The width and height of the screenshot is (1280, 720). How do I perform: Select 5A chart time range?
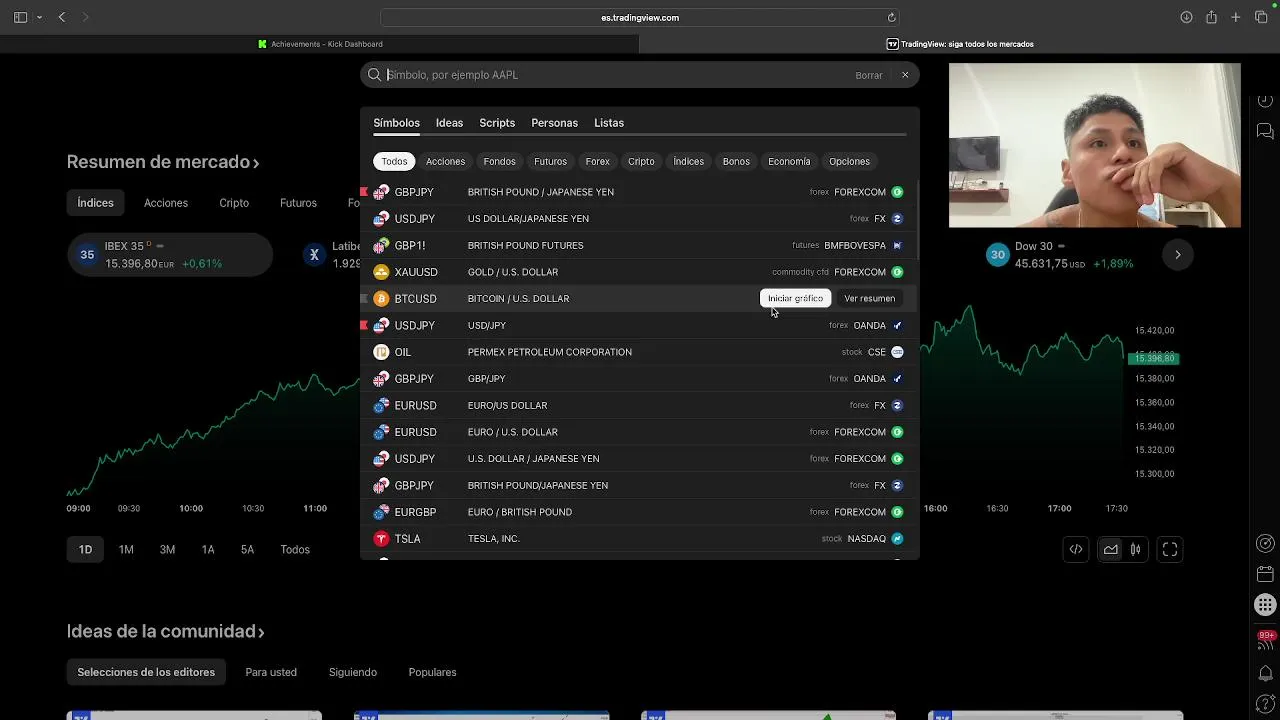[x=247, y=549]
